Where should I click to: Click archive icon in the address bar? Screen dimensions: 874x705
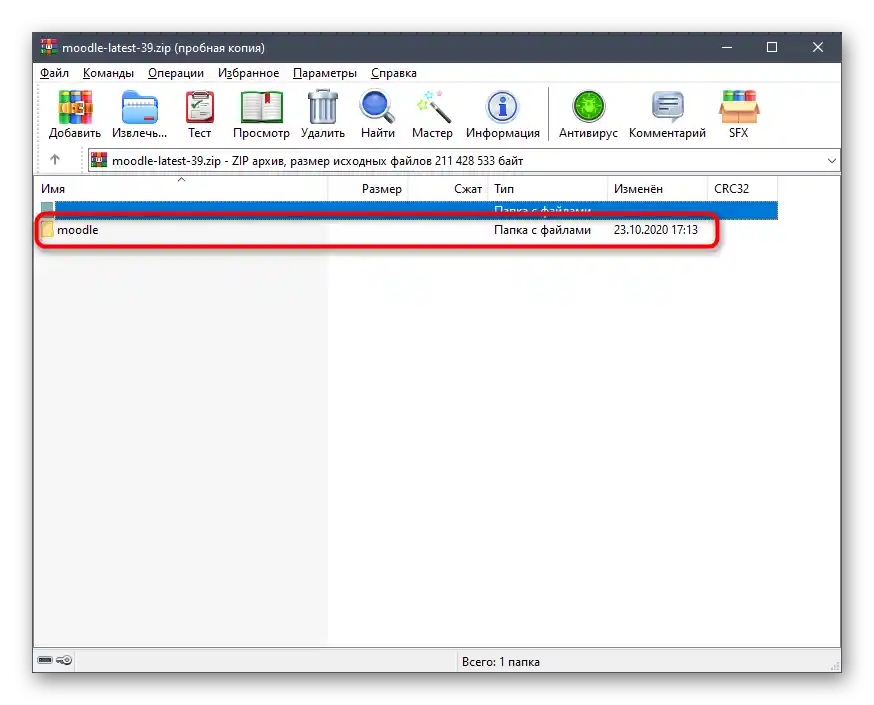tap(99, 160)
